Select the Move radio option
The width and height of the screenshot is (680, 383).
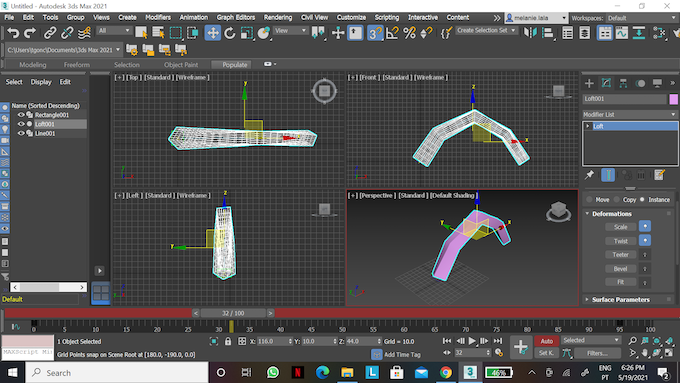(x=589, y=200)
